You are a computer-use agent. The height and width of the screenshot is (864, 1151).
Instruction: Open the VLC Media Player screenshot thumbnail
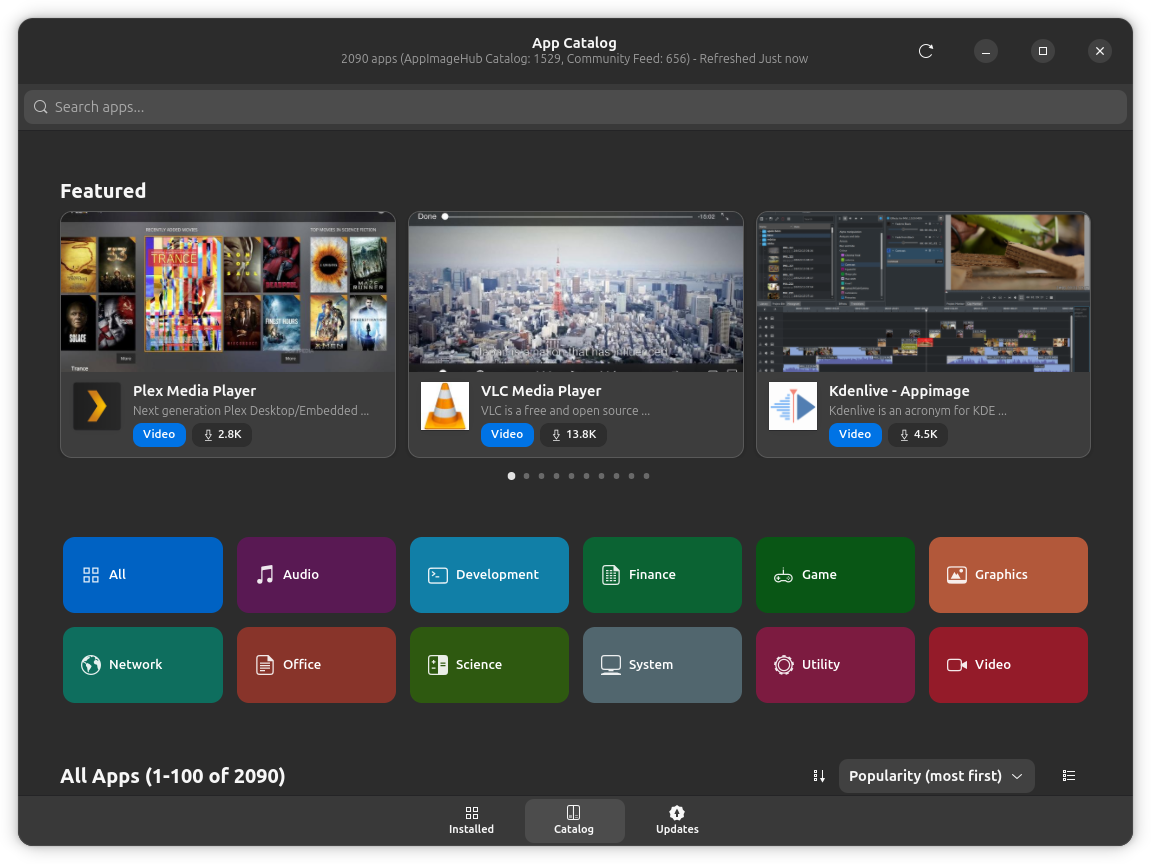(x=575, y=291)
